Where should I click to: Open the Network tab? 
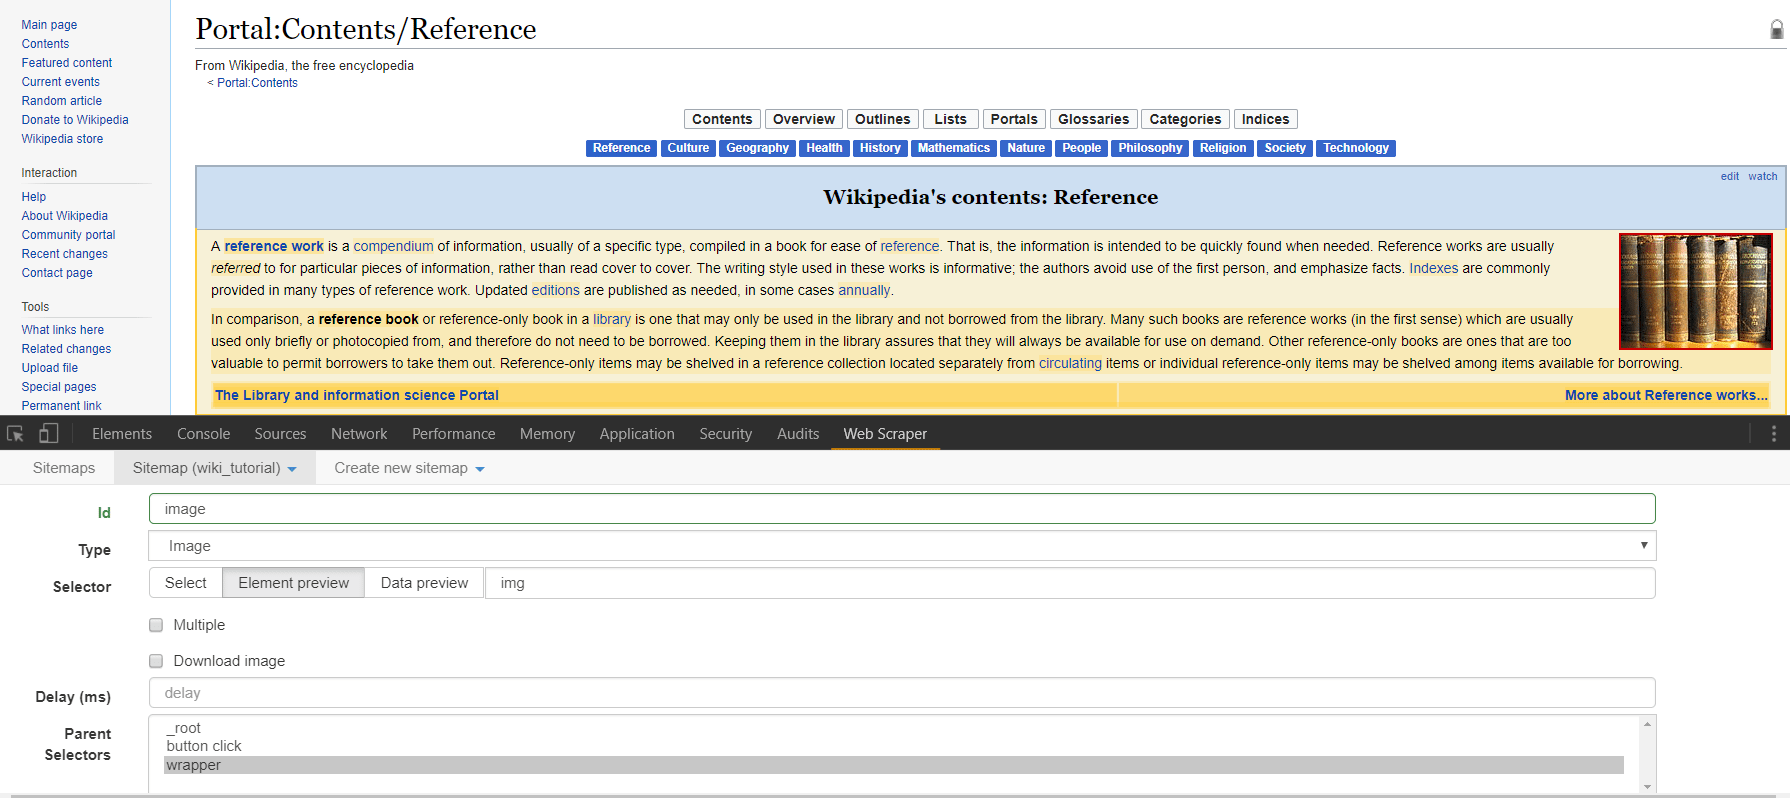pos(359,434)
